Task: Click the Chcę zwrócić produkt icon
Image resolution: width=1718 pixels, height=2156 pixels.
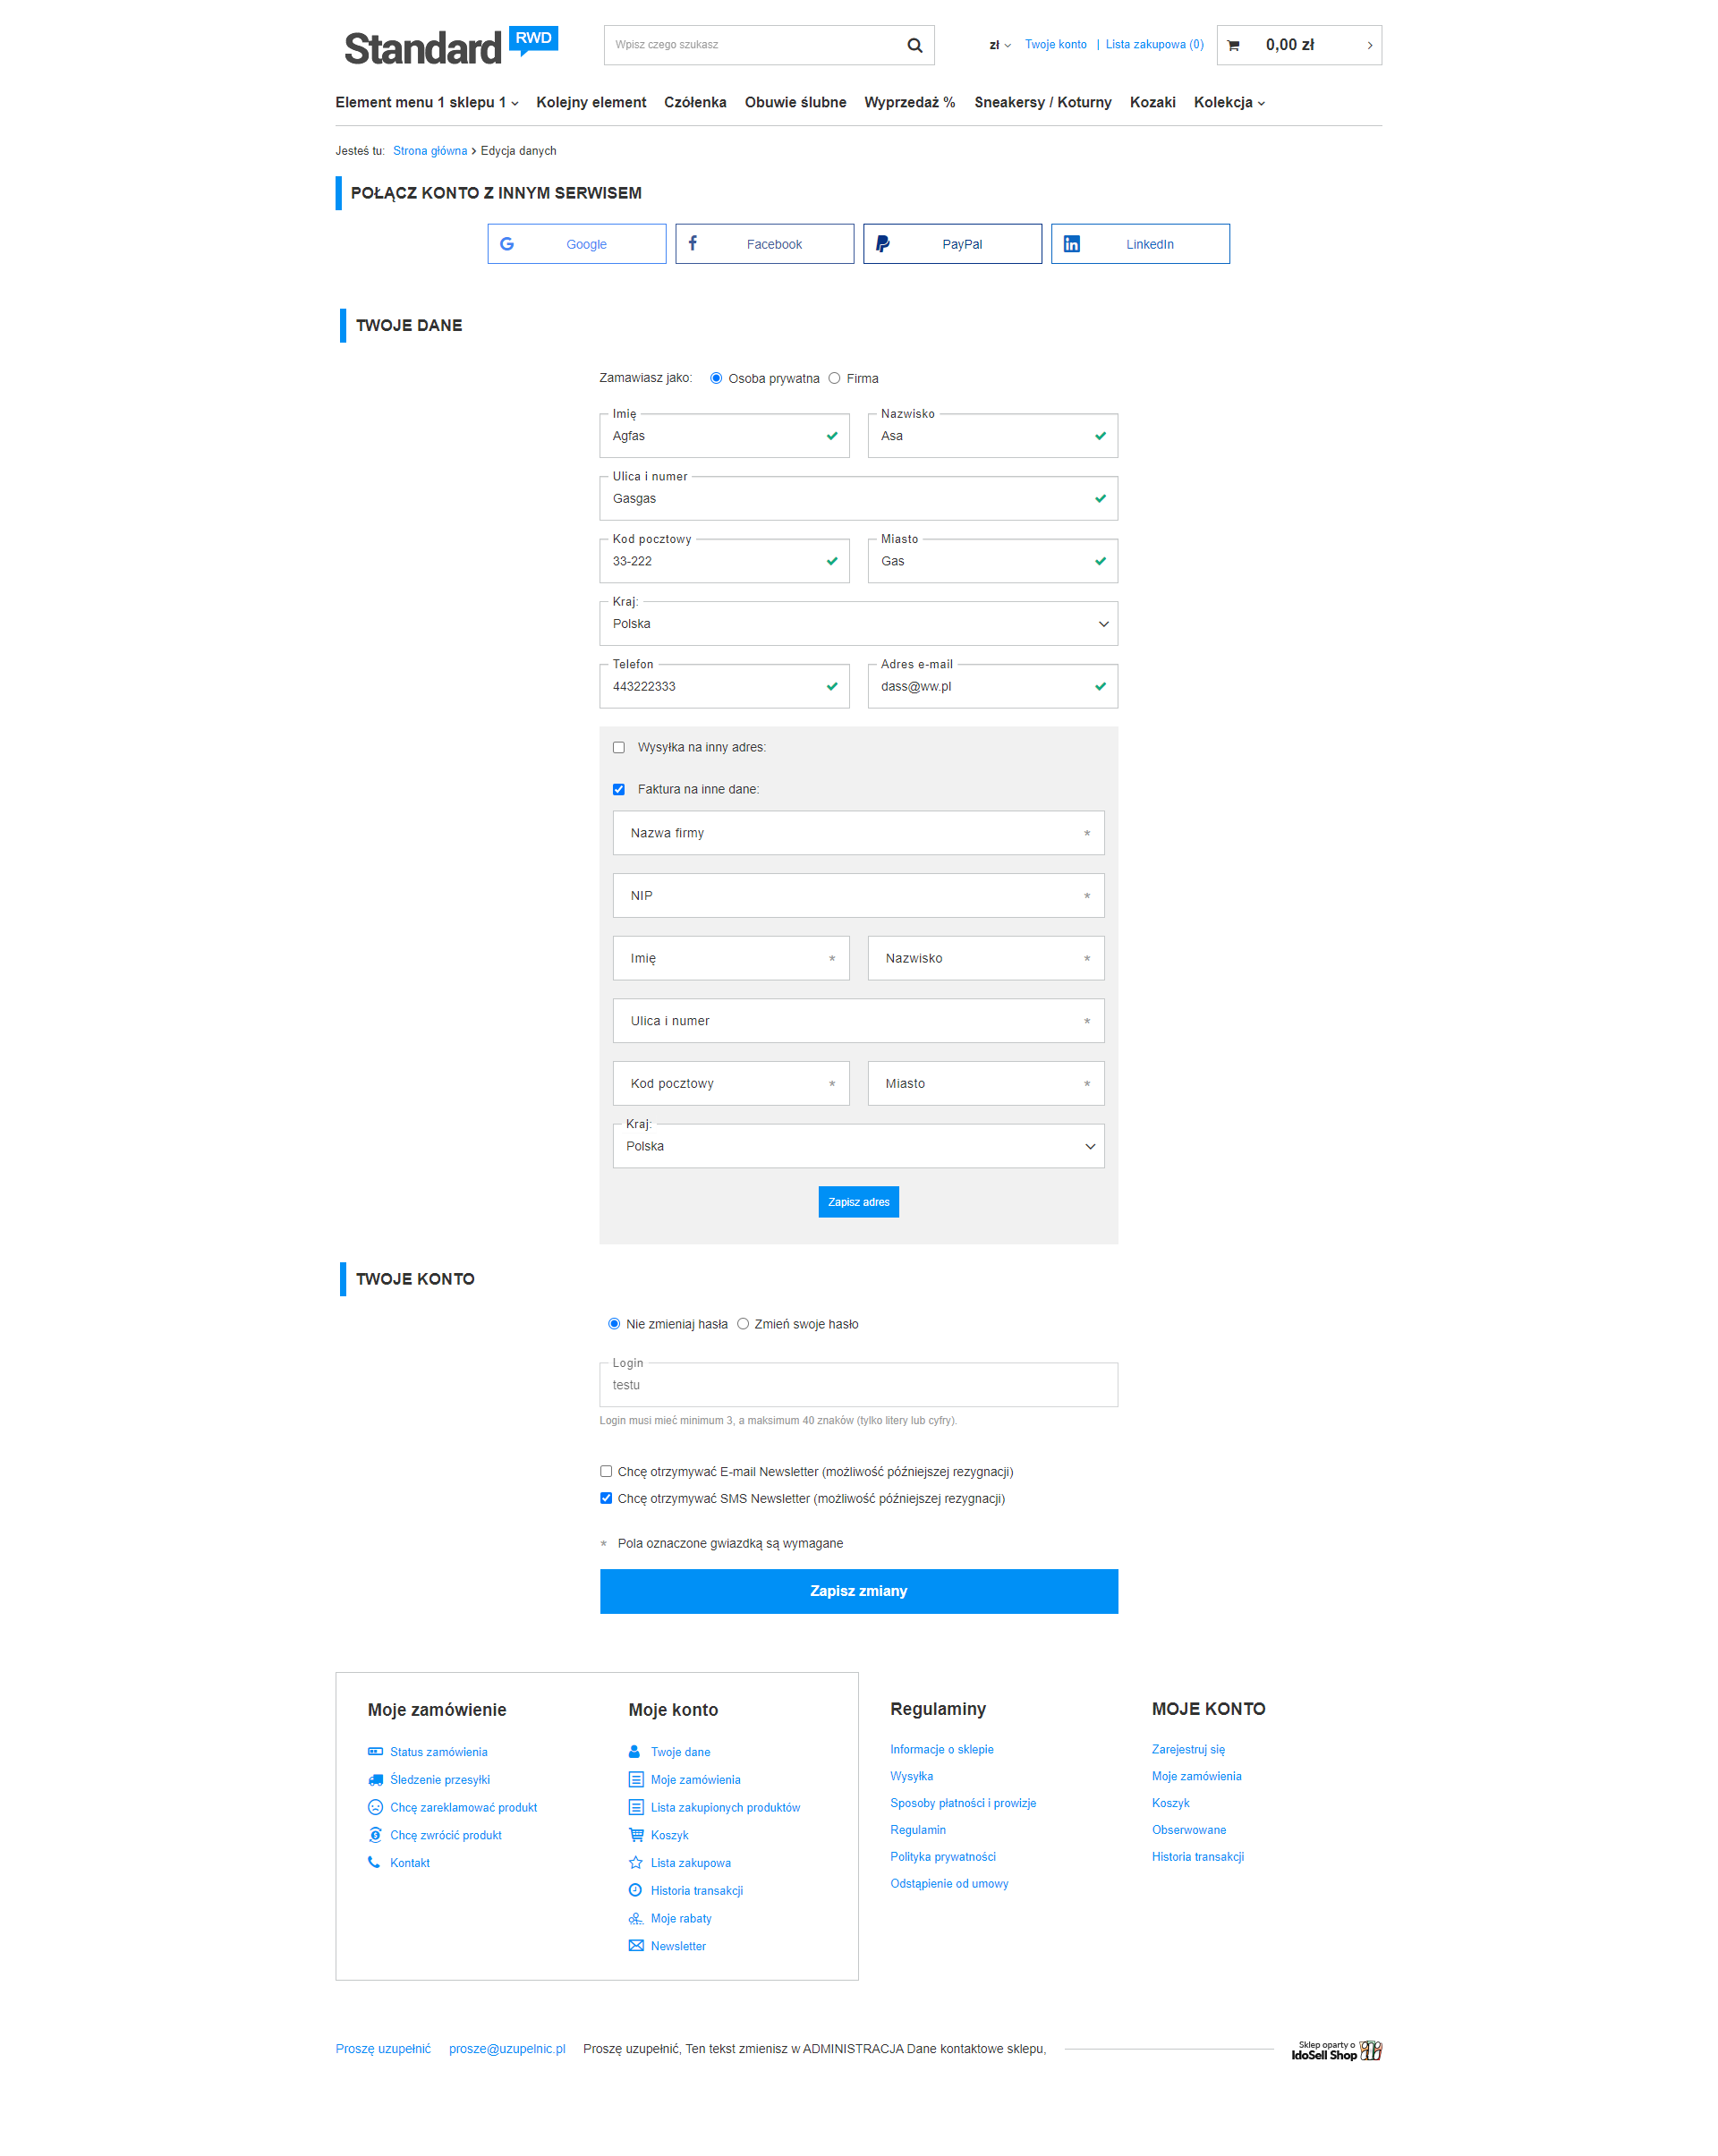Action: 375,1834
